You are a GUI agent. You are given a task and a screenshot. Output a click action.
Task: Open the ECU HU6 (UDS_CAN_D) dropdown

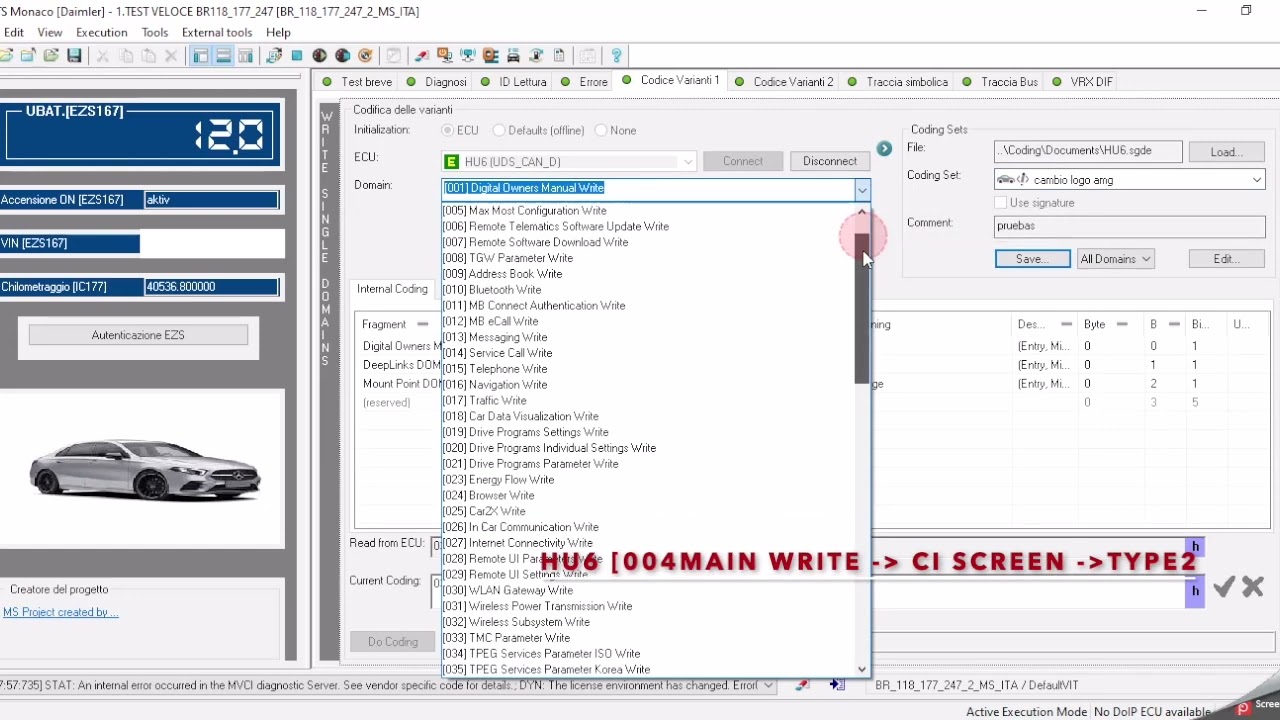pyautogui.click(x=689, y=162)
